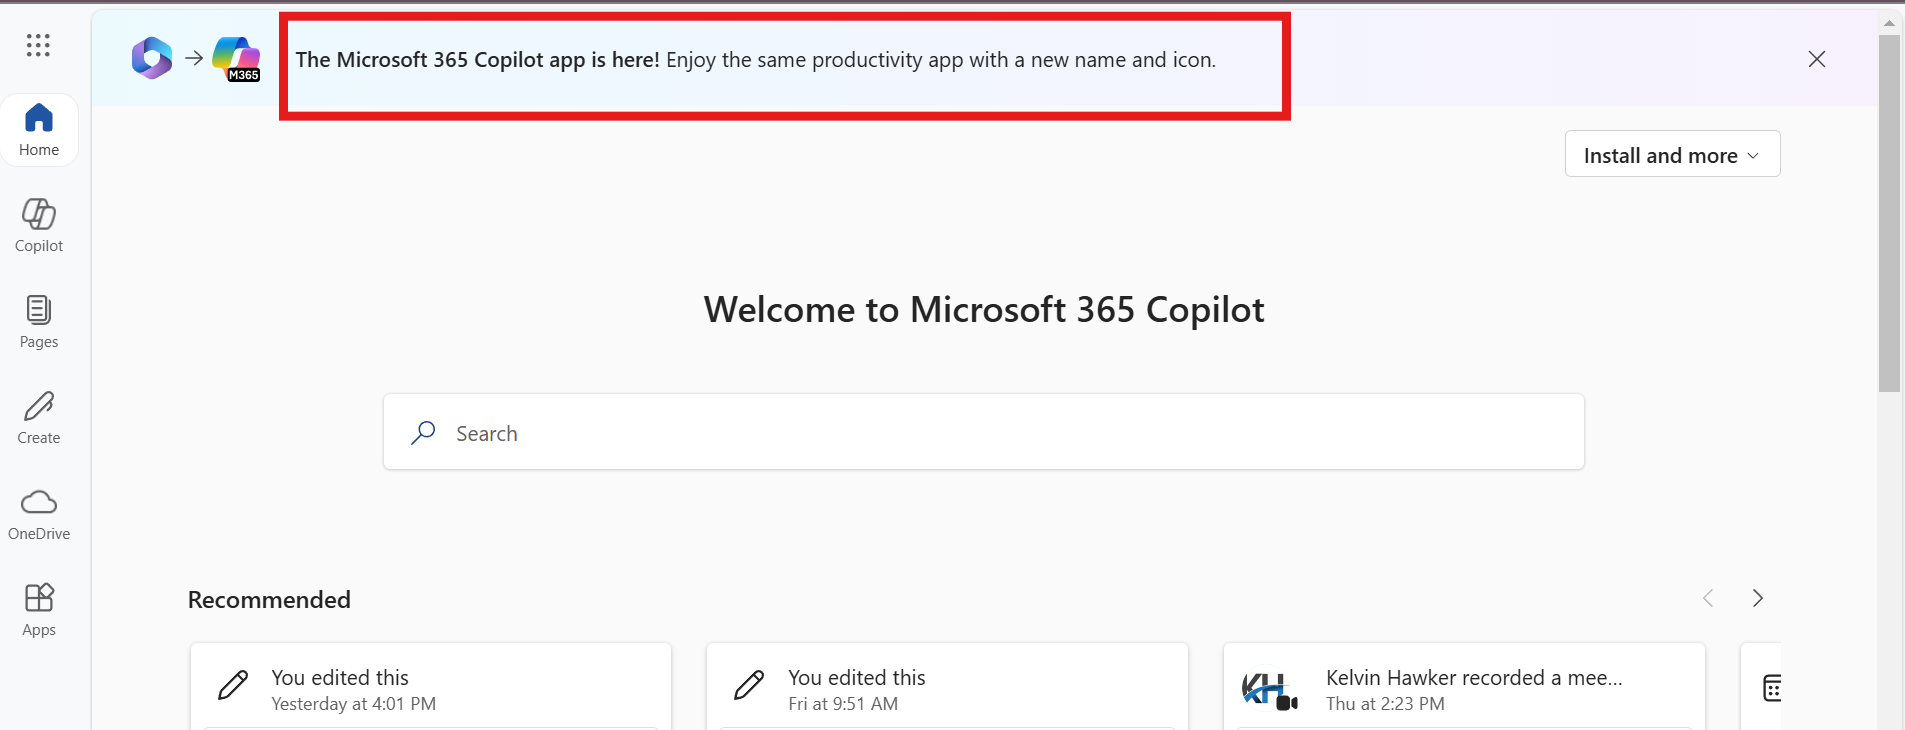Click the partially visible fourth card icon
Image resolution: width=1905 pixels, height=730 pixels.
1771,688
